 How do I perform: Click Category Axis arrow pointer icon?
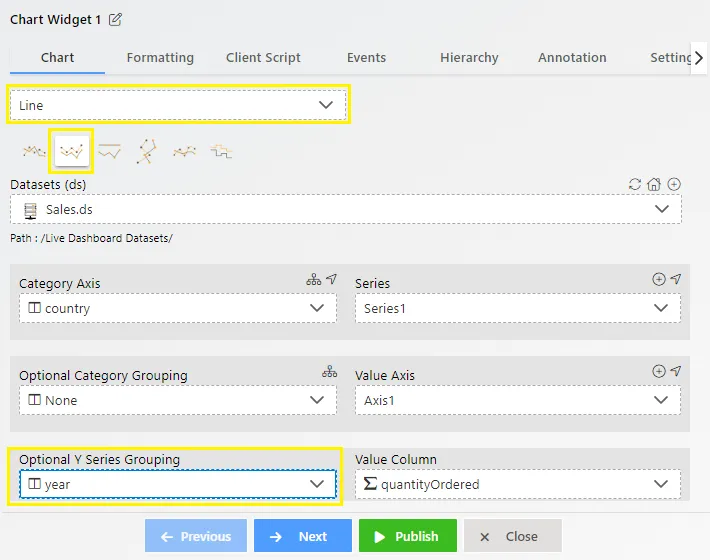tap(332, 279)
